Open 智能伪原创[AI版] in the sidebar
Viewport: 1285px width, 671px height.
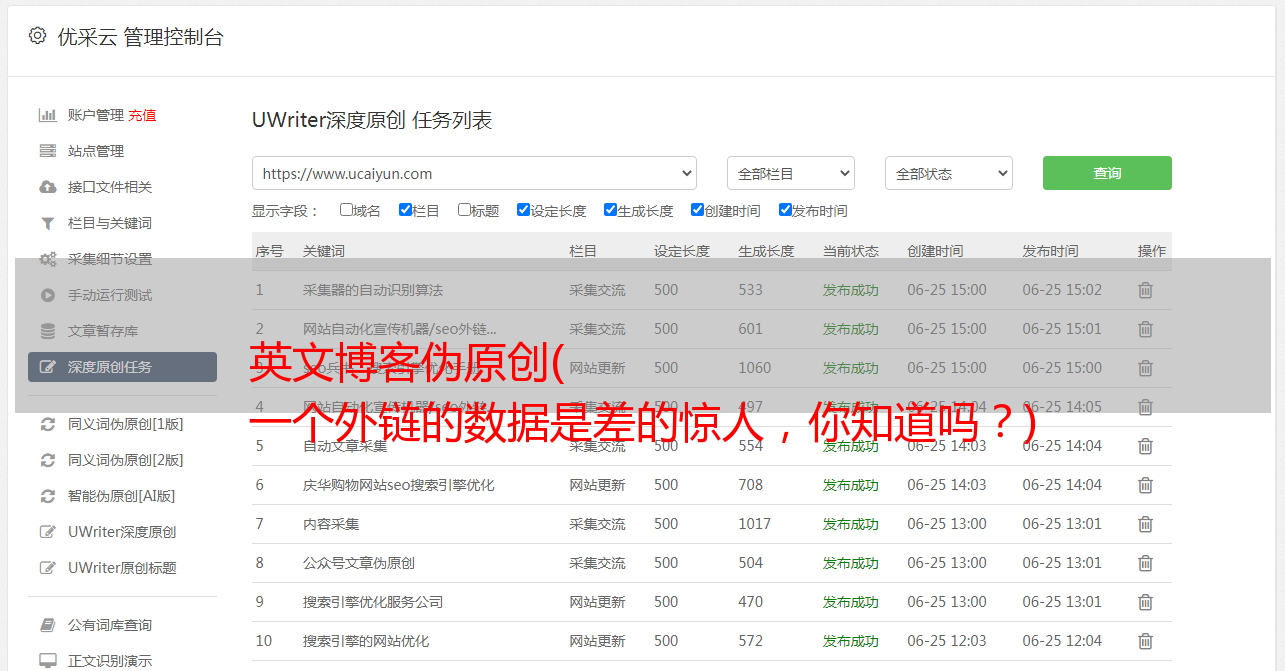tap(121, 496)
